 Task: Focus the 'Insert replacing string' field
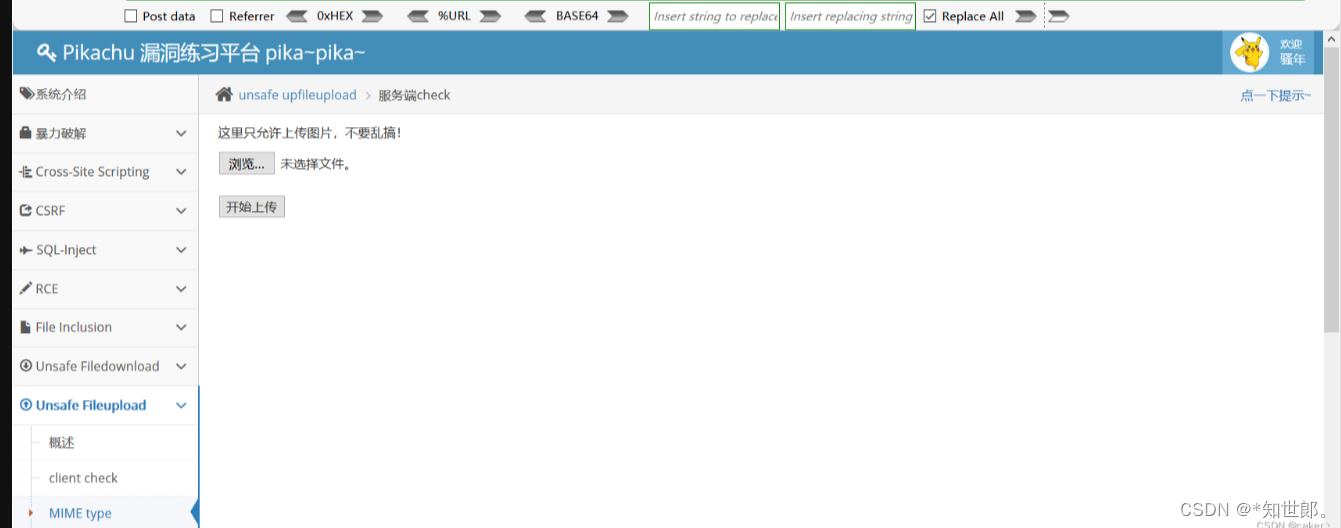pos(850,16)
